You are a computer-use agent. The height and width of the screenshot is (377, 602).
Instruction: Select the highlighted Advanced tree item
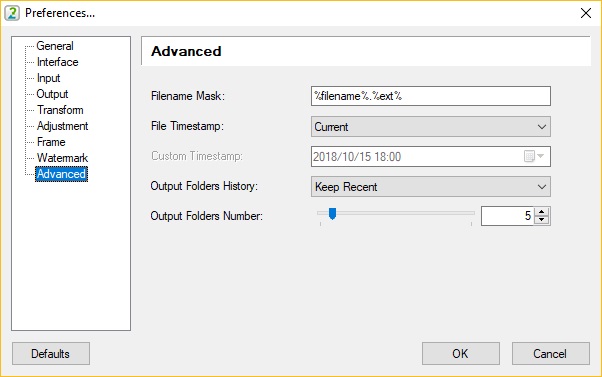pyautogui.click(x=61, y=174)
